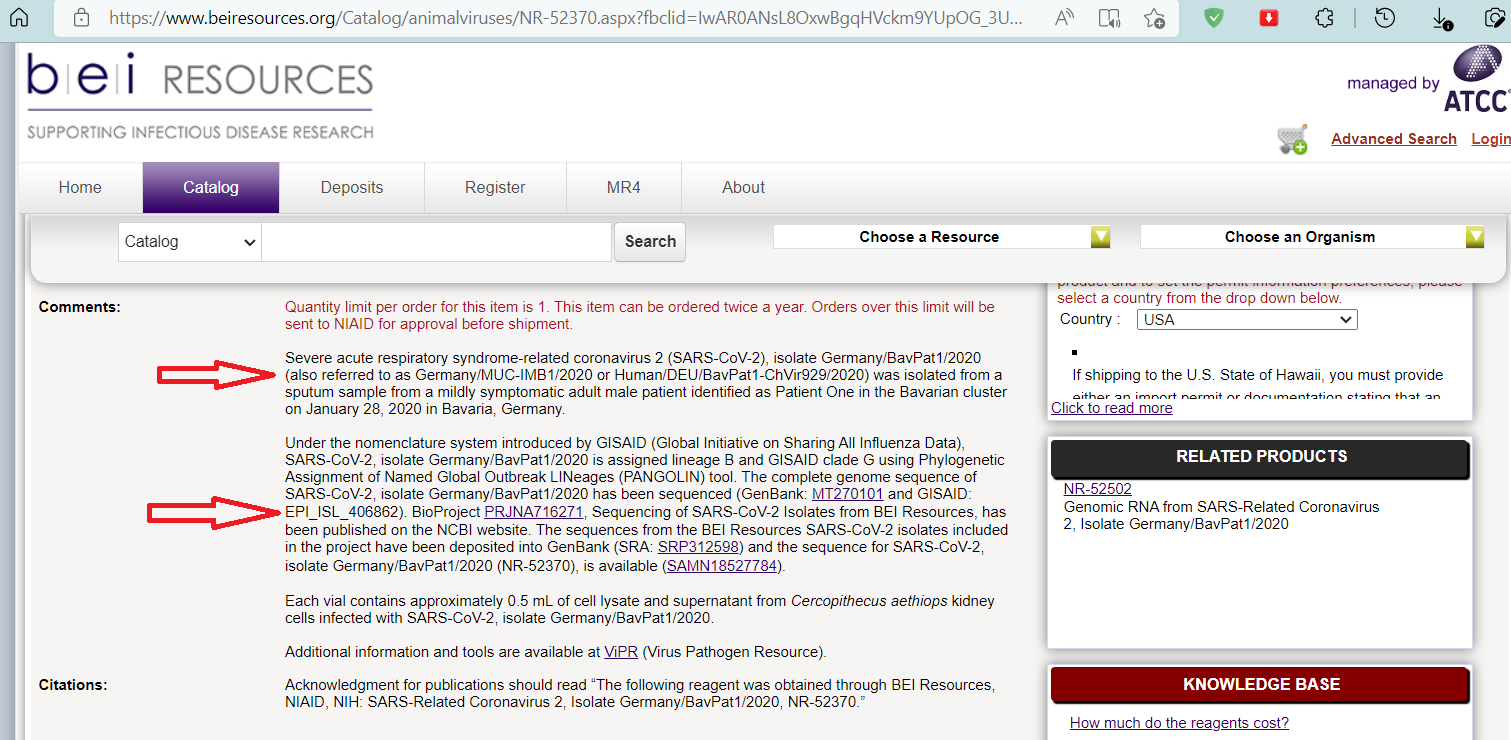Open the Home menu tab
1511x740 pixels.
(80, 187)
